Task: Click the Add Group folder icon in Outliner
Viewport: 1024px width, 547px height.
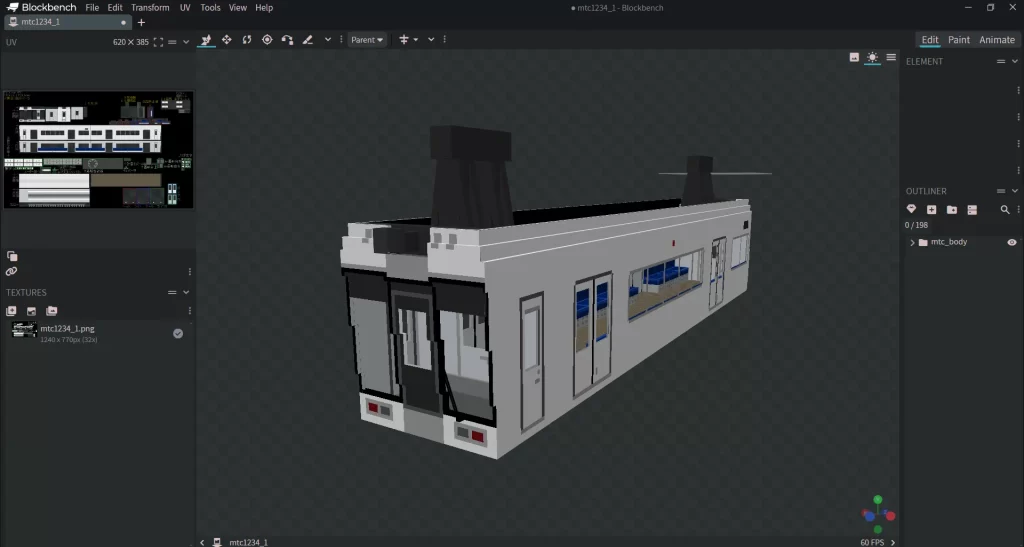Action: (x=951, y=210)
